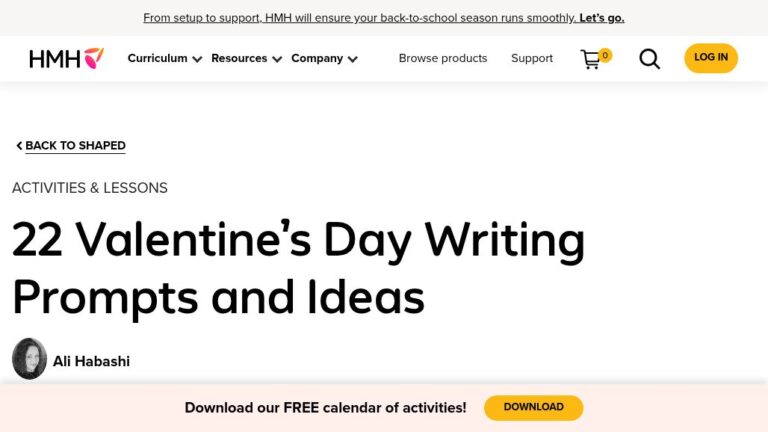
Task: Click the HMH logo
Action: pyautogui.click(x=67, y=58)
